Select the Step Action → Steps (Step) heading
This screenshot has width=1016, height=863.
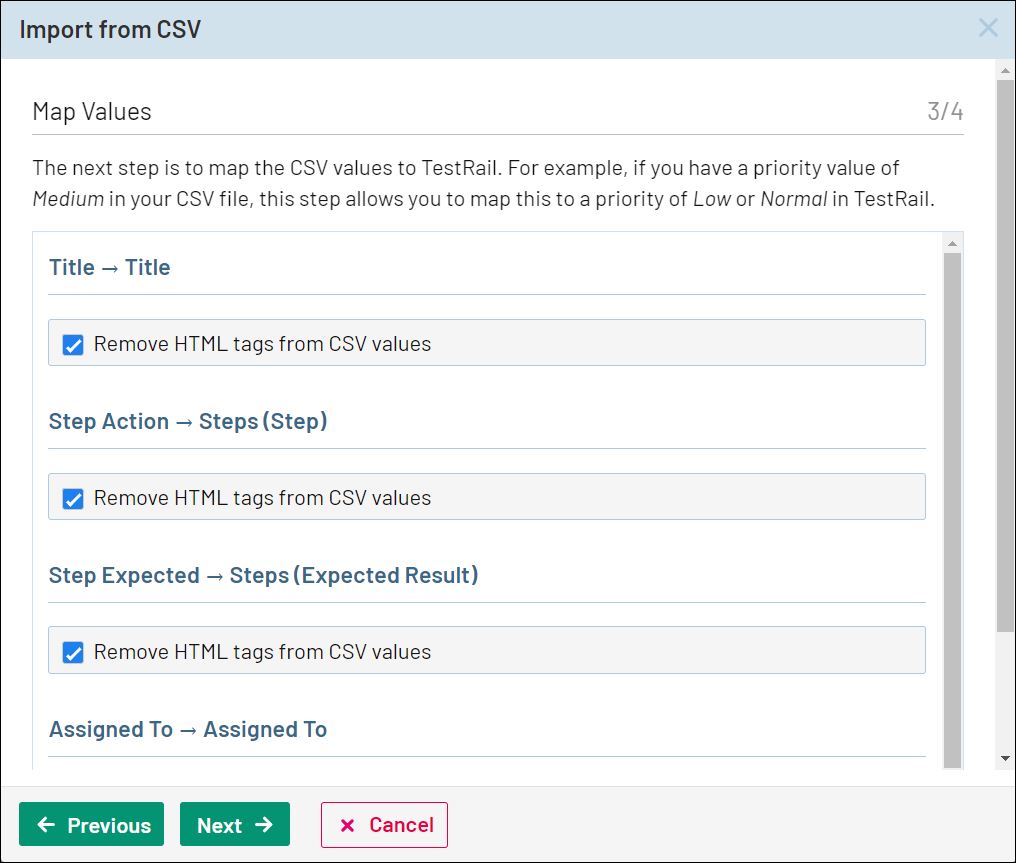click(x=188, y=422)
